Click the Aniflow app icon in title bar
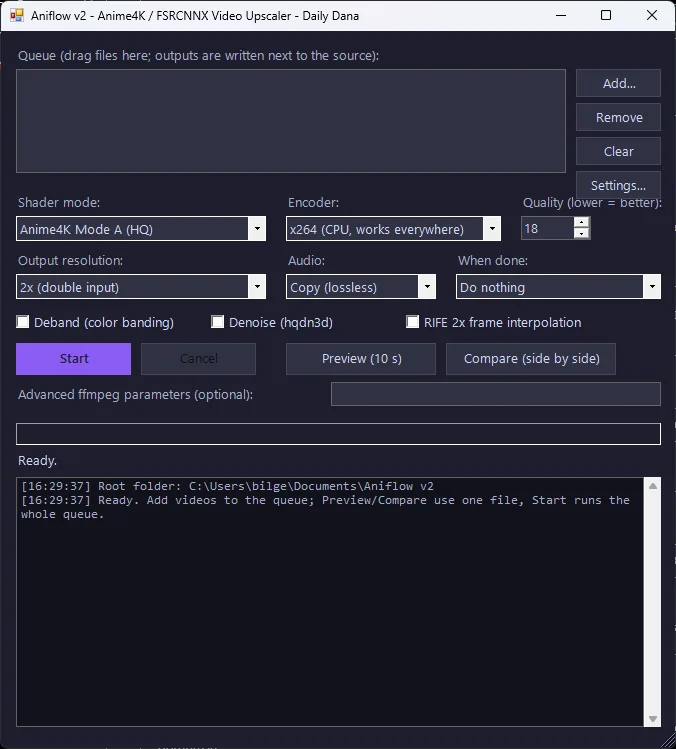This screenshot has height=749, width=676. coord(17,15)
